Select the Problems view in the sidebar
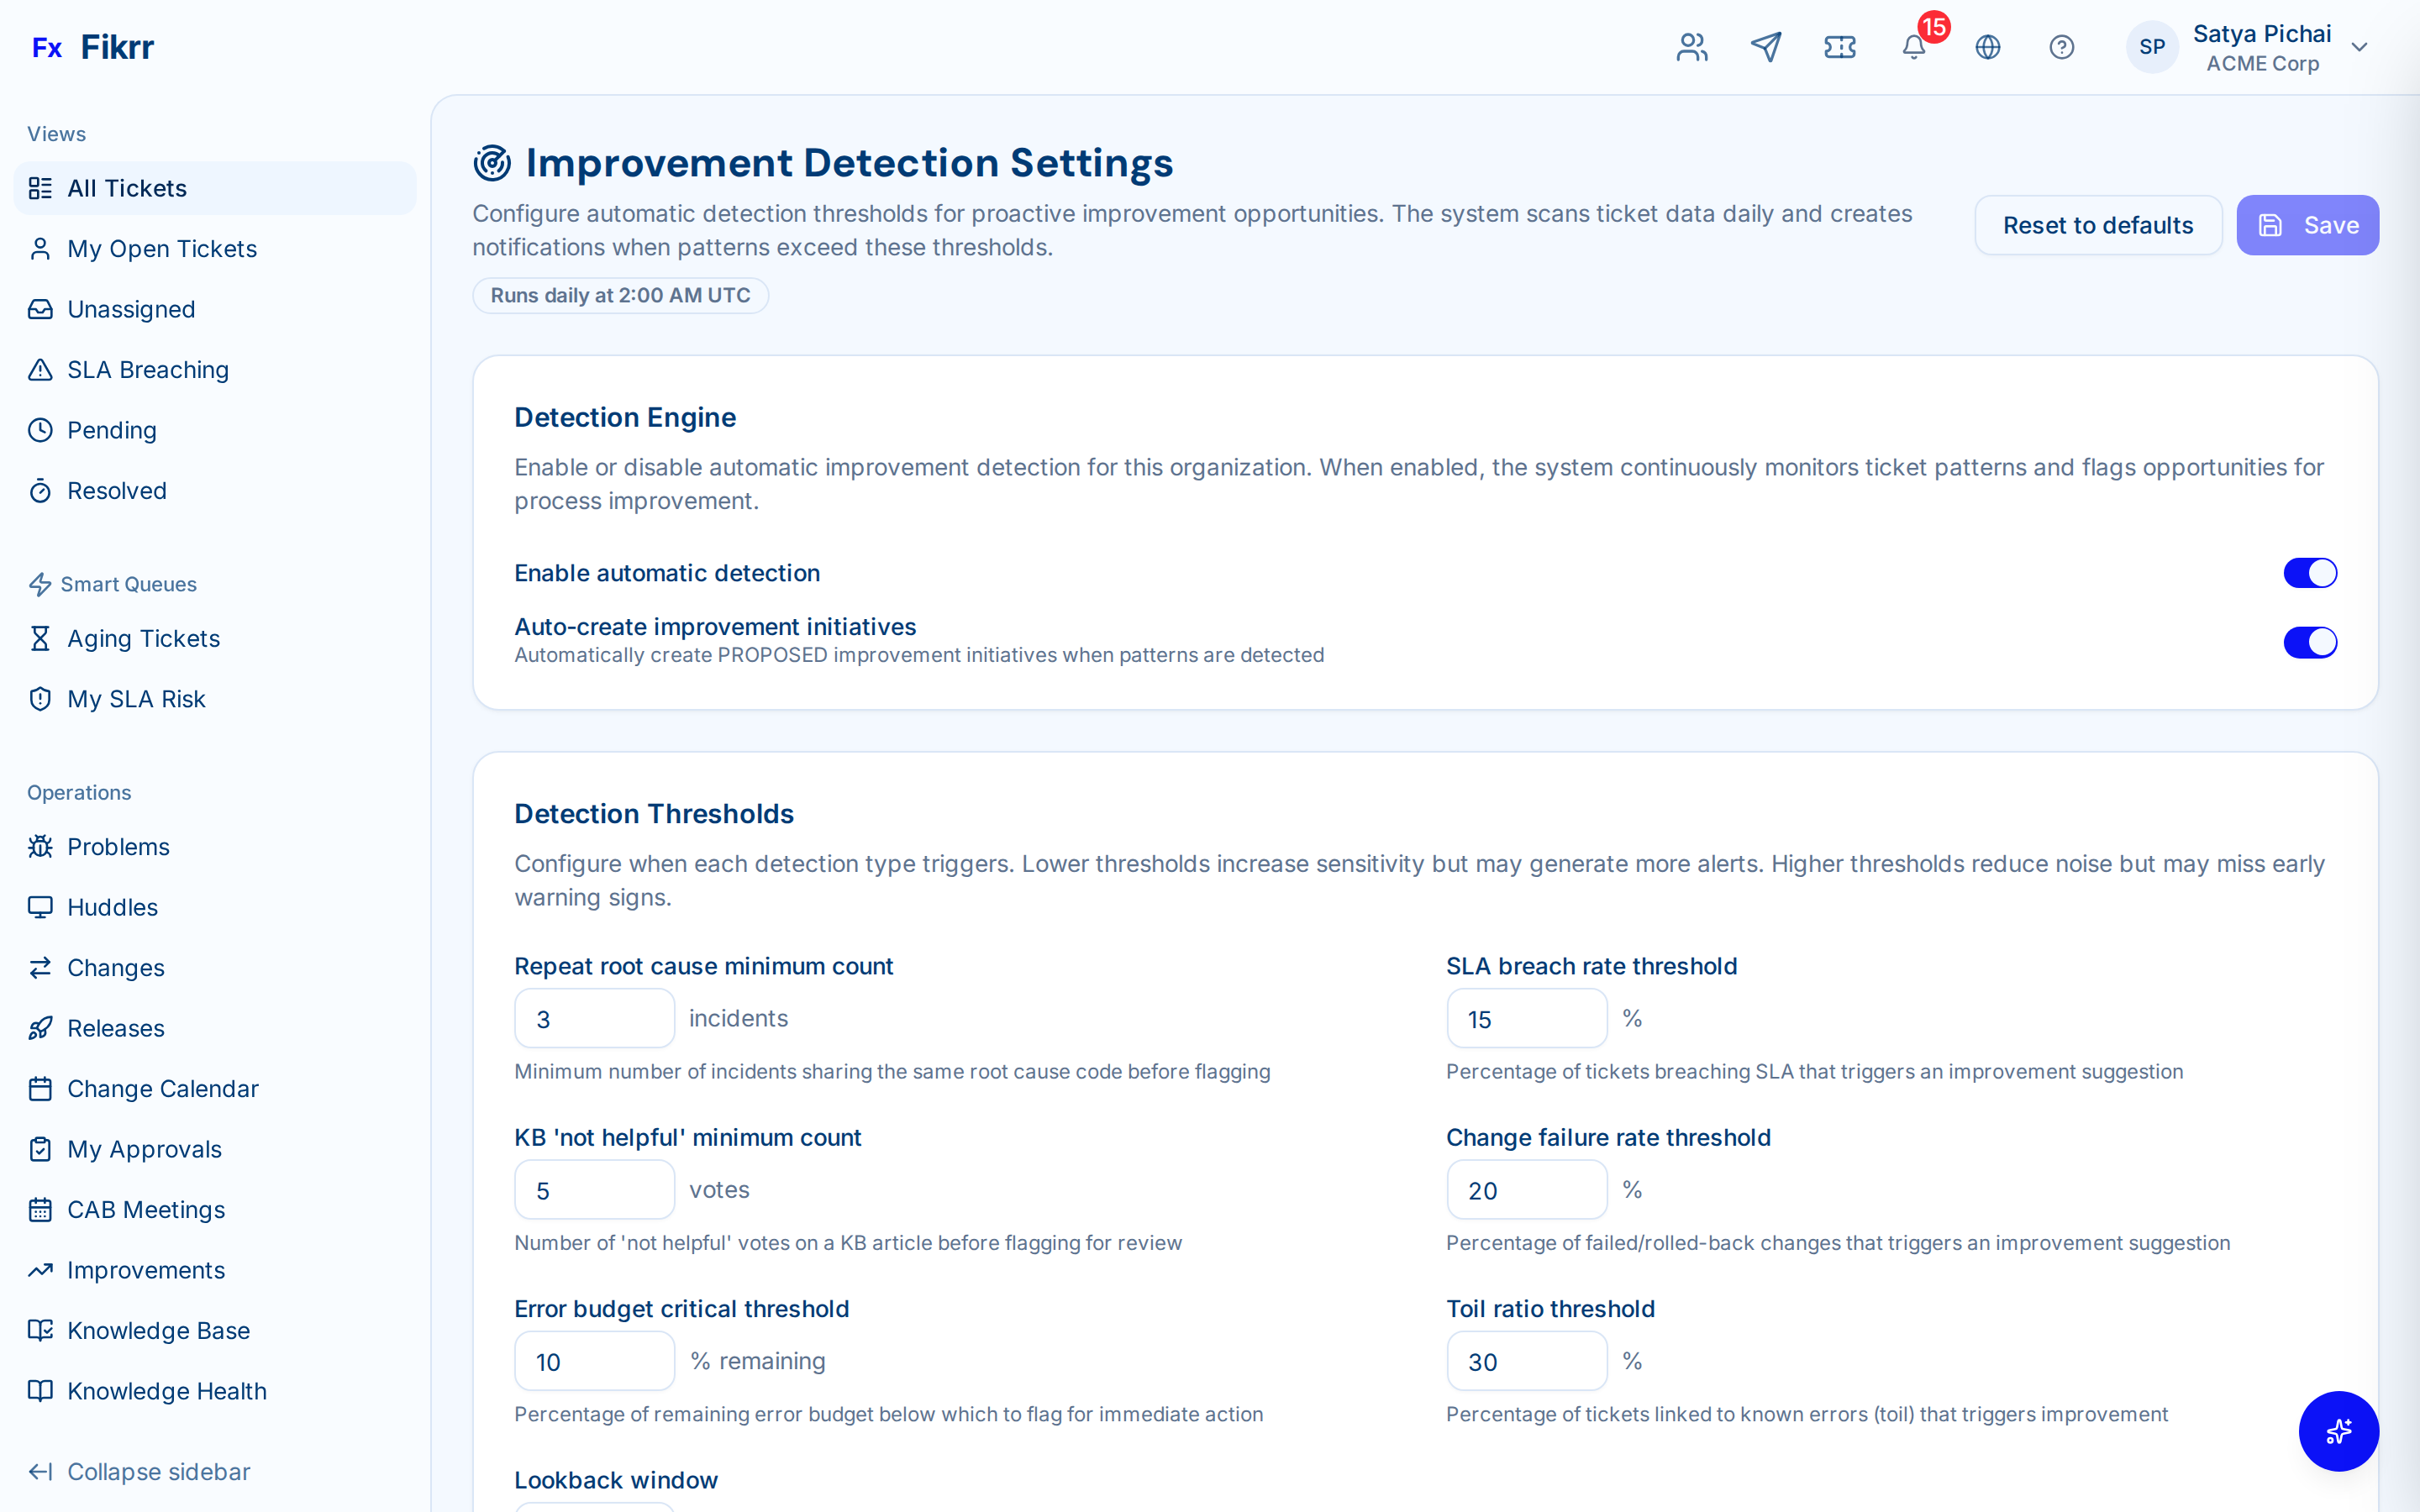This screenshot has width=2420, height=1512. click(118, 846)
